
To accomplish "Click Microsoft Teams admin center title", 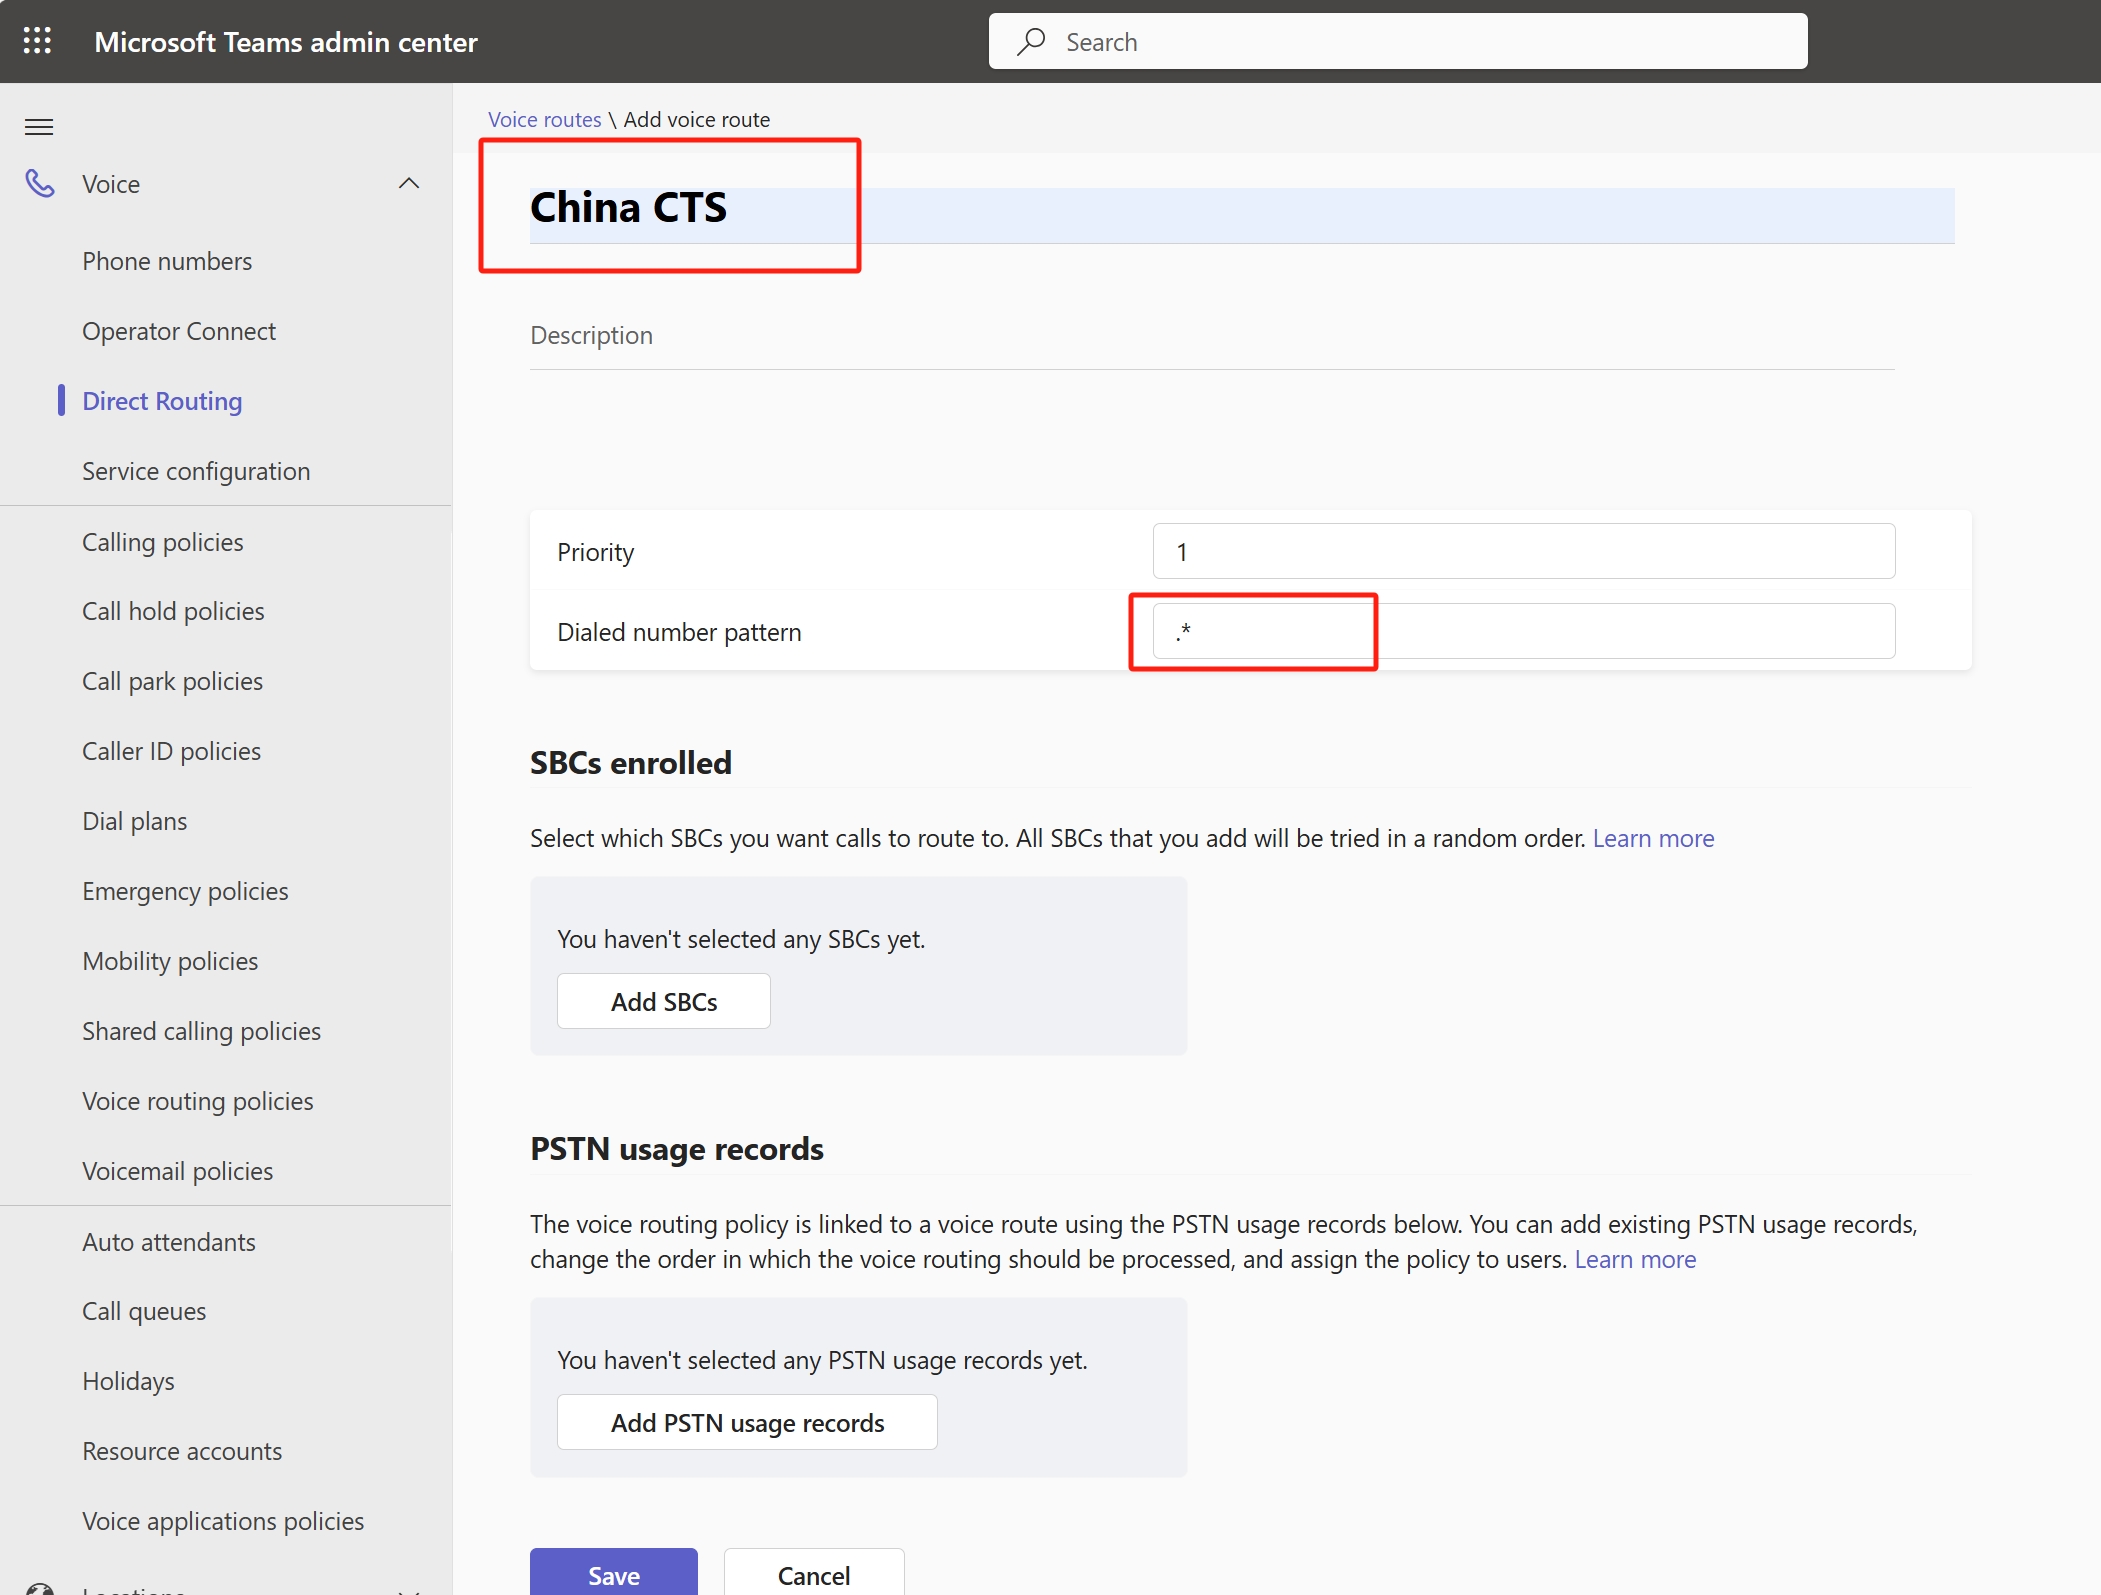I will click(286, 42).
